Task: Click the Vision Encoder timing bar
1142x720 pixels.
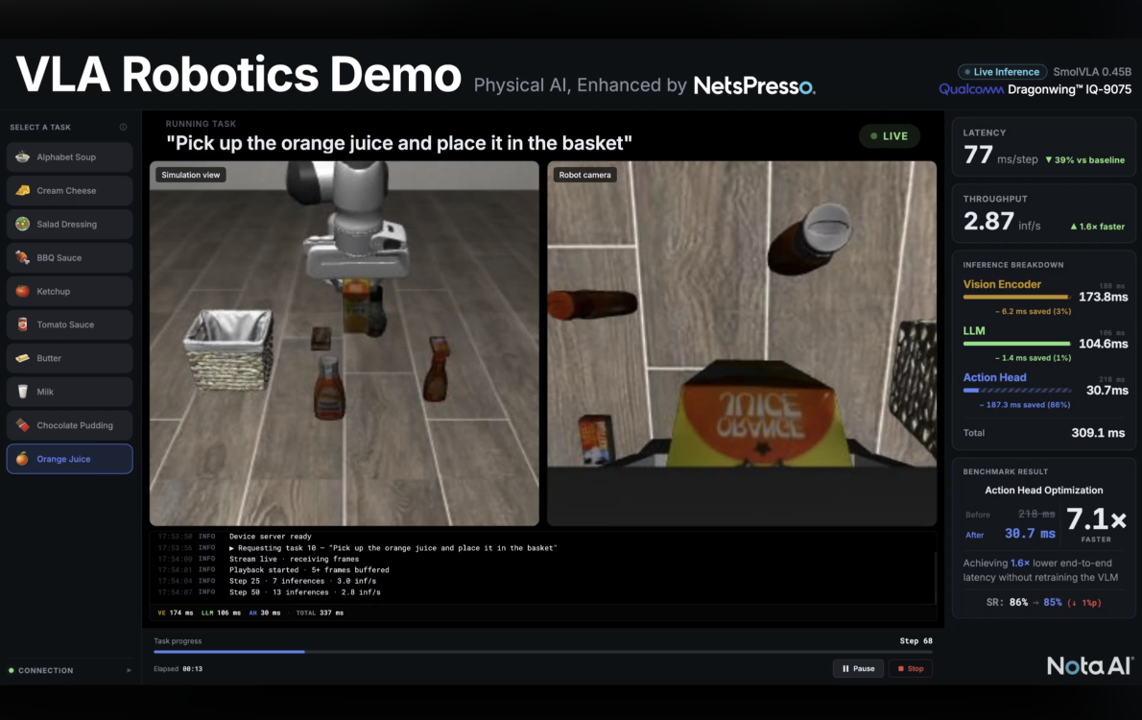Action: pyautogui.click(x=1016, y=297)
